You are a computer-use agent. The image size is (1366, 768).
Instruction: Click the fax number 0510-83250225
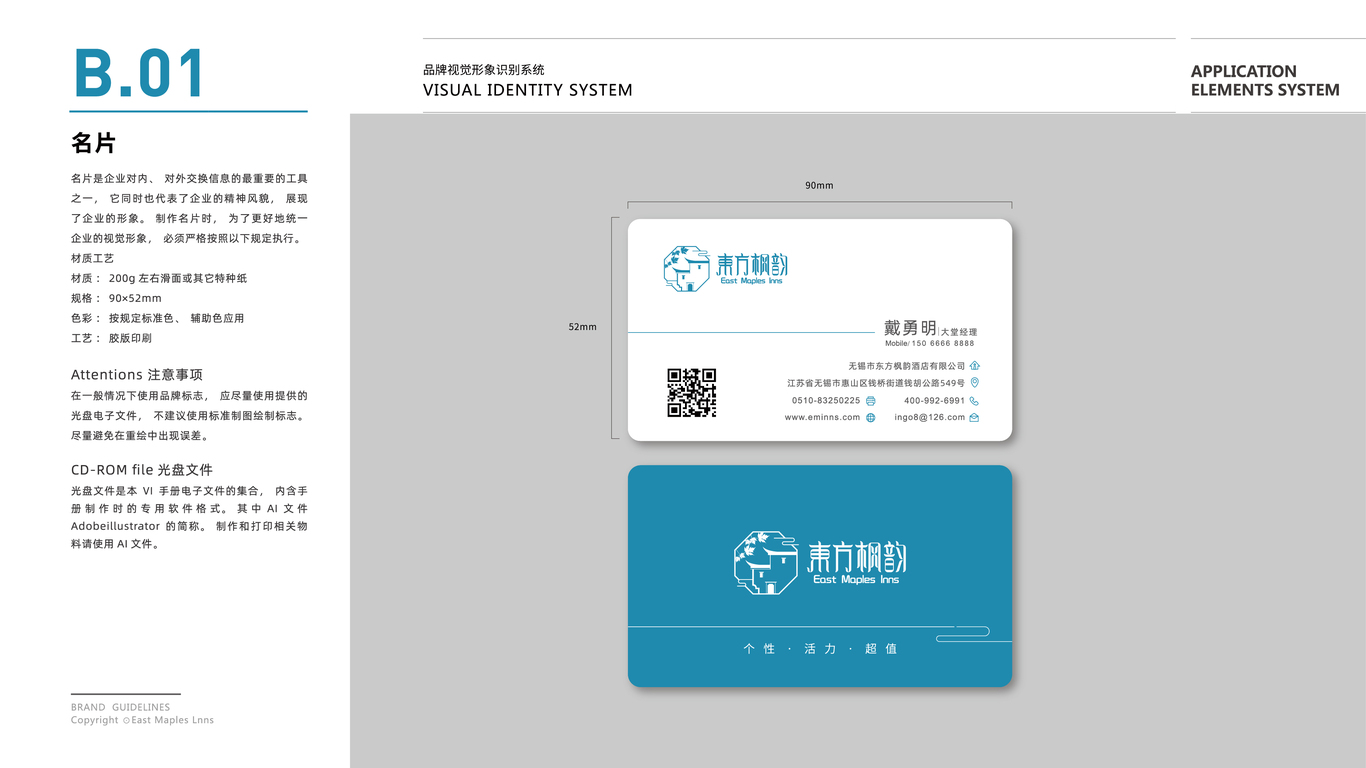826,401
